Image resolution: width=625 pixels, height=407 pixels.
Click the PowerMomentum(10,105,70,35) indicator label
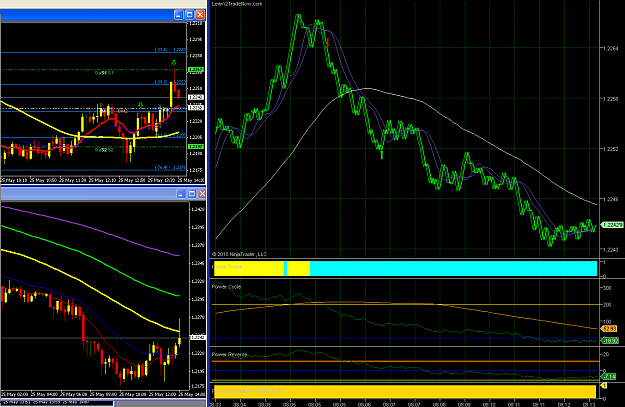click(x=248, y=391)
